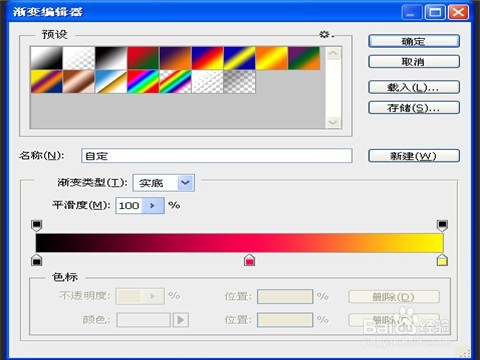480x360 pixels.
Task: Close the 渐变编辑器 dialog
Action: click(458, 13)
